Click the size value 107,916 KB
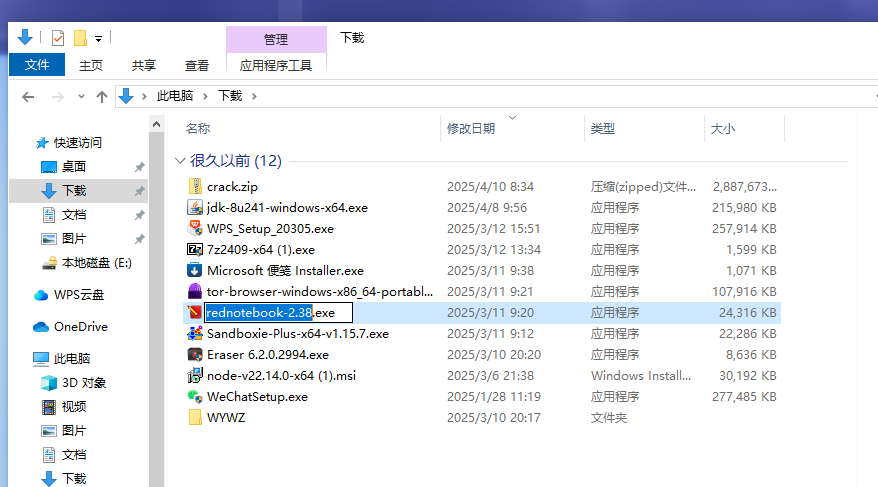 (x=744, y=292)
